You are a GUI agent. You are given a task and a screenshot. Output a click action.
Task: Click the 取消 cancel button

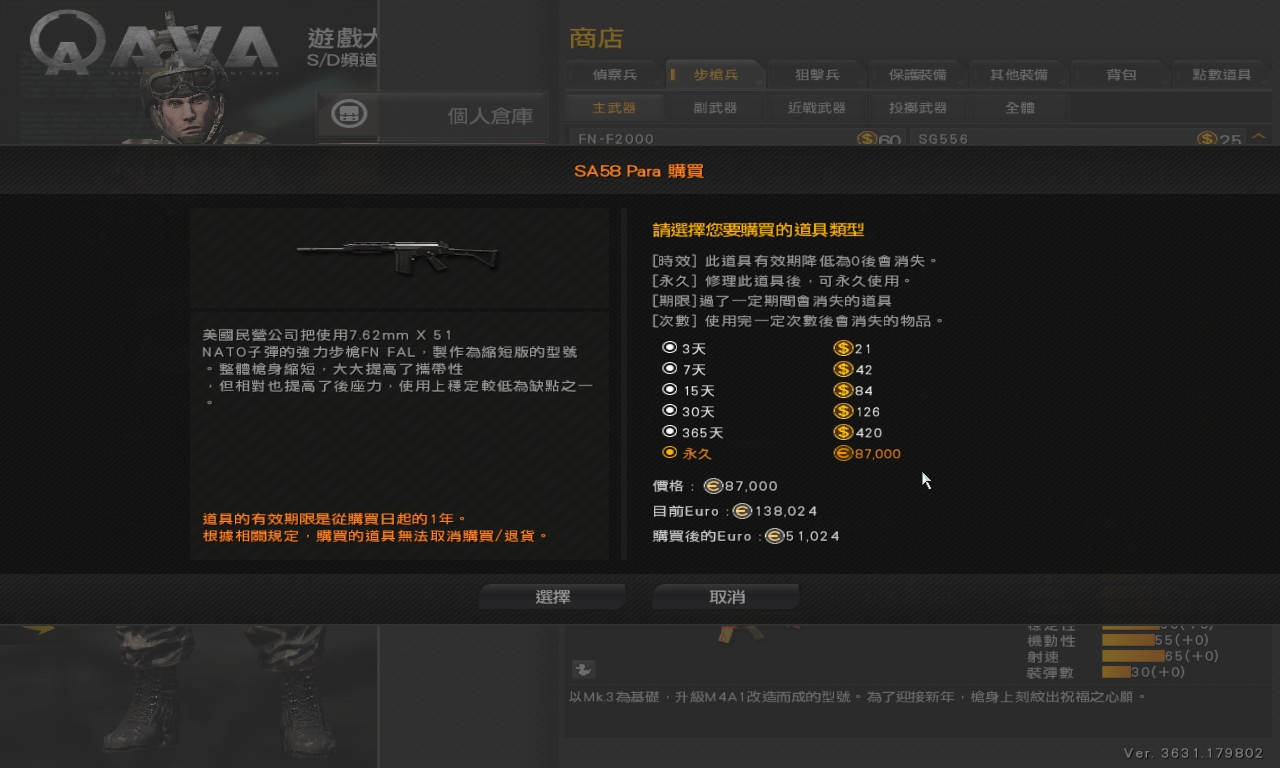click(x=727, y=597)
